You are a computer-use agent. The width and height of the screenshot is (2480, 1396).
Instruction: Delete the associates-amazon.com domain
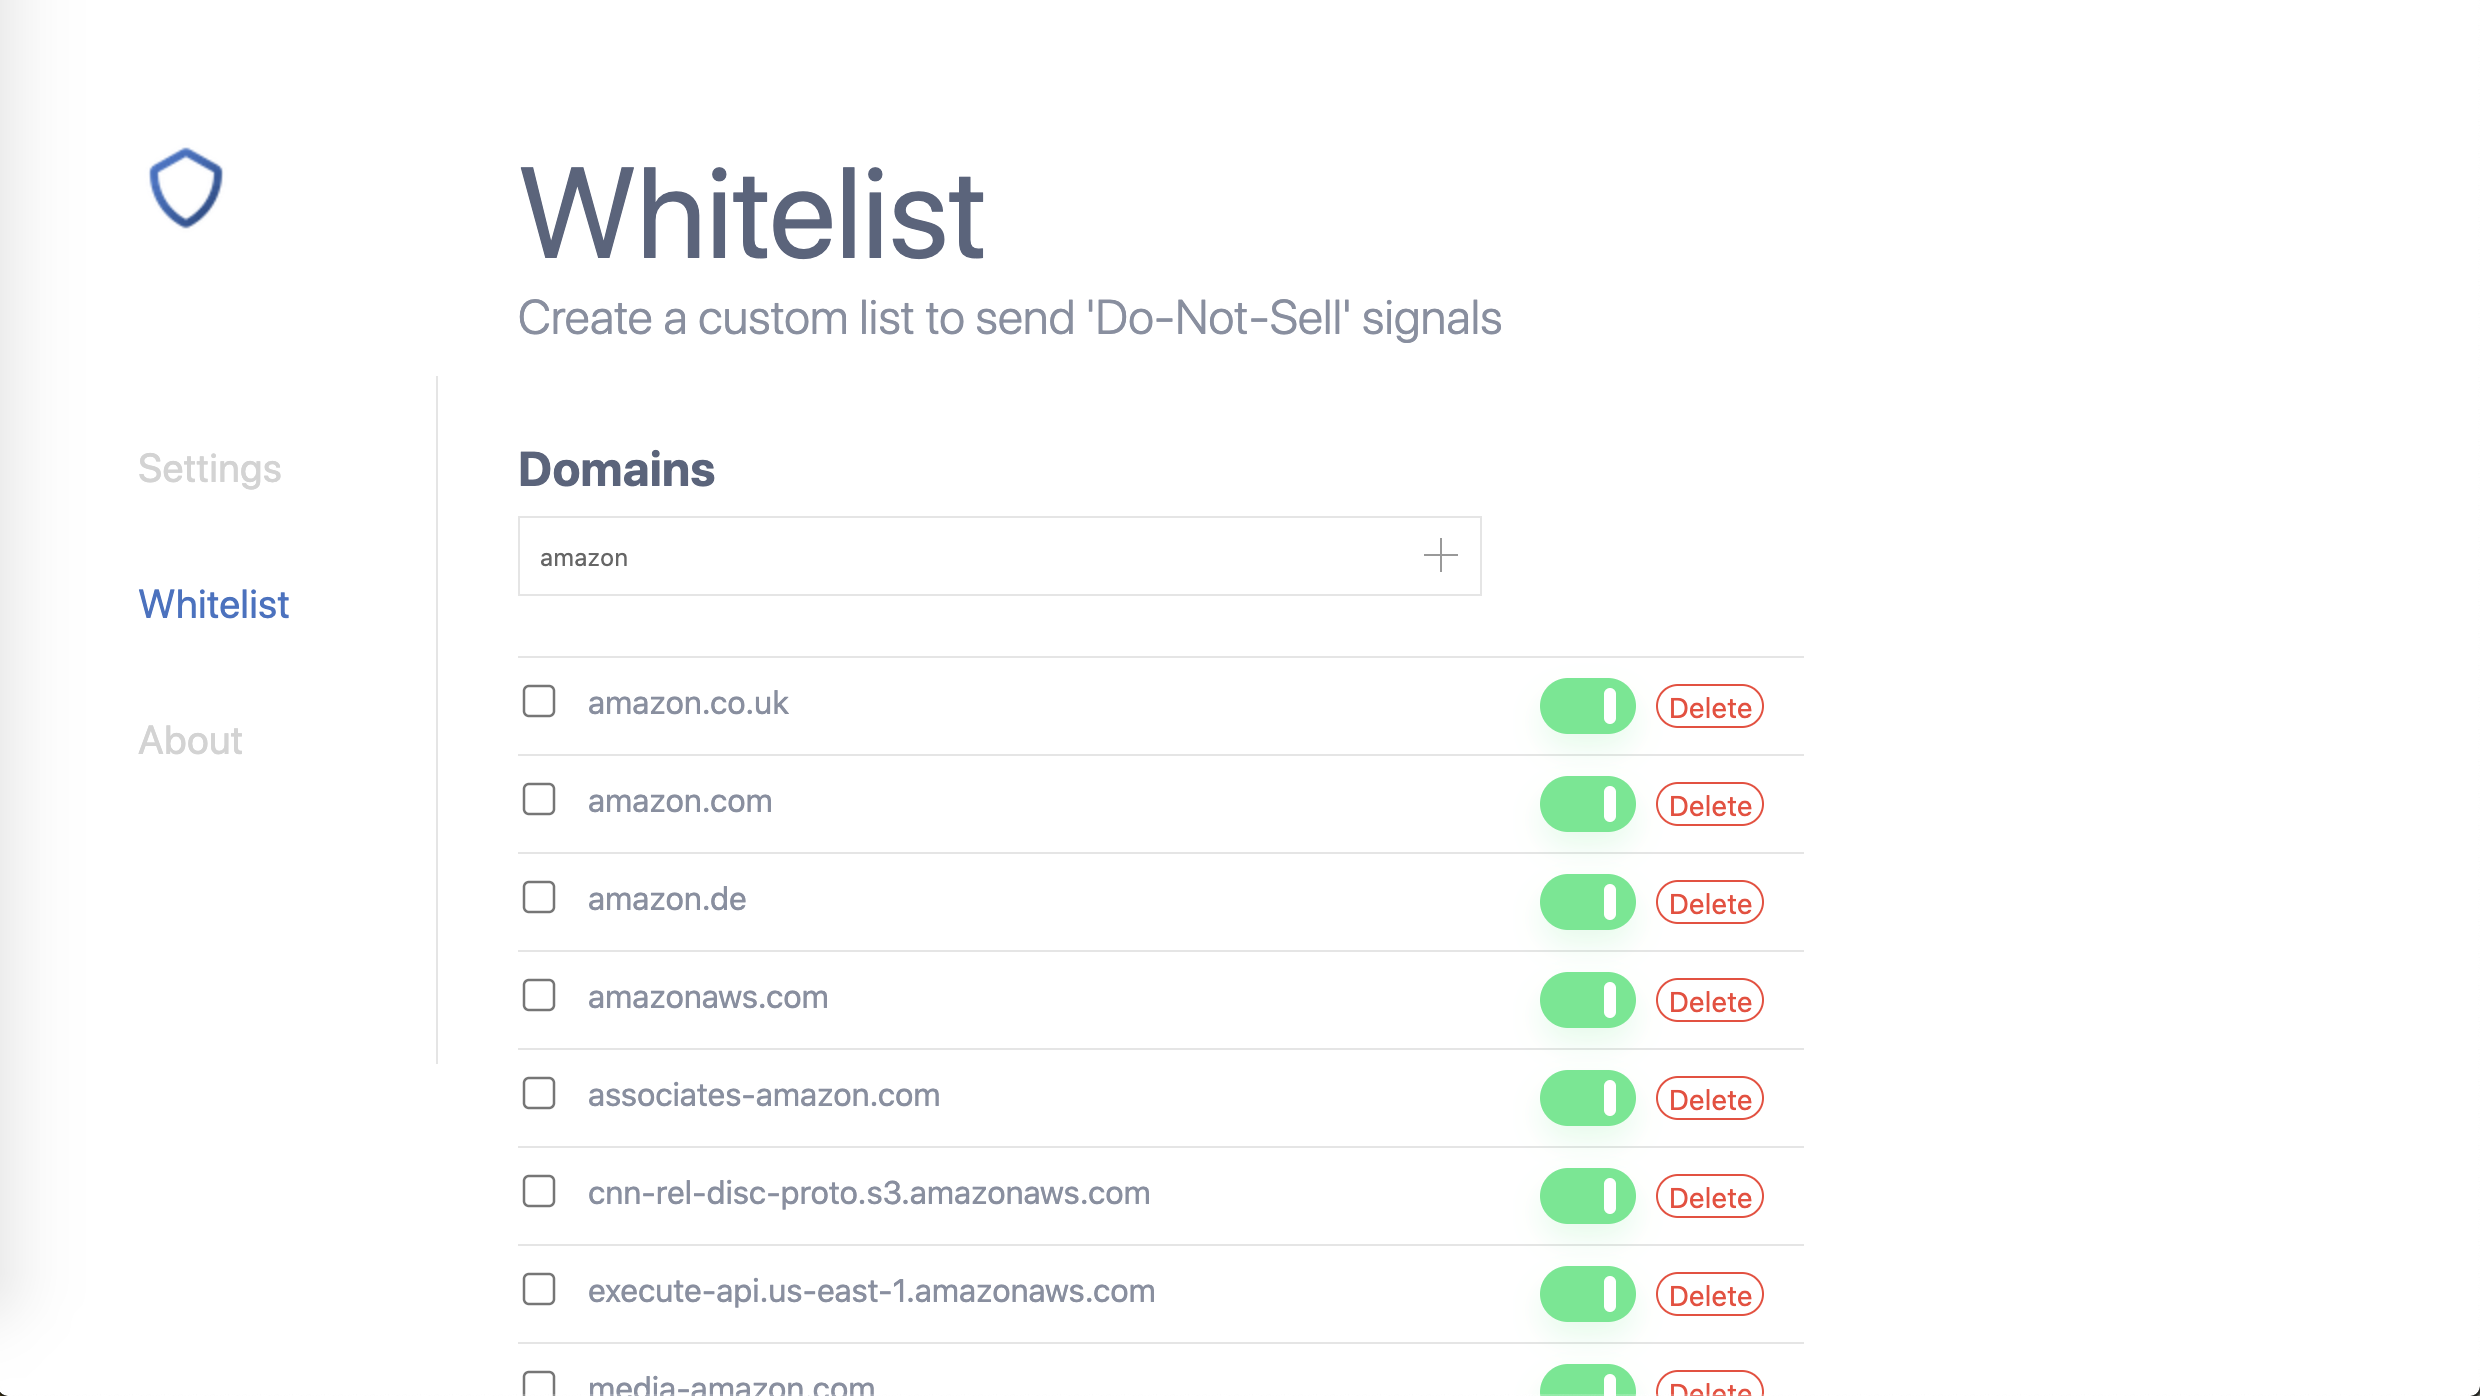pos(1710,1098)
